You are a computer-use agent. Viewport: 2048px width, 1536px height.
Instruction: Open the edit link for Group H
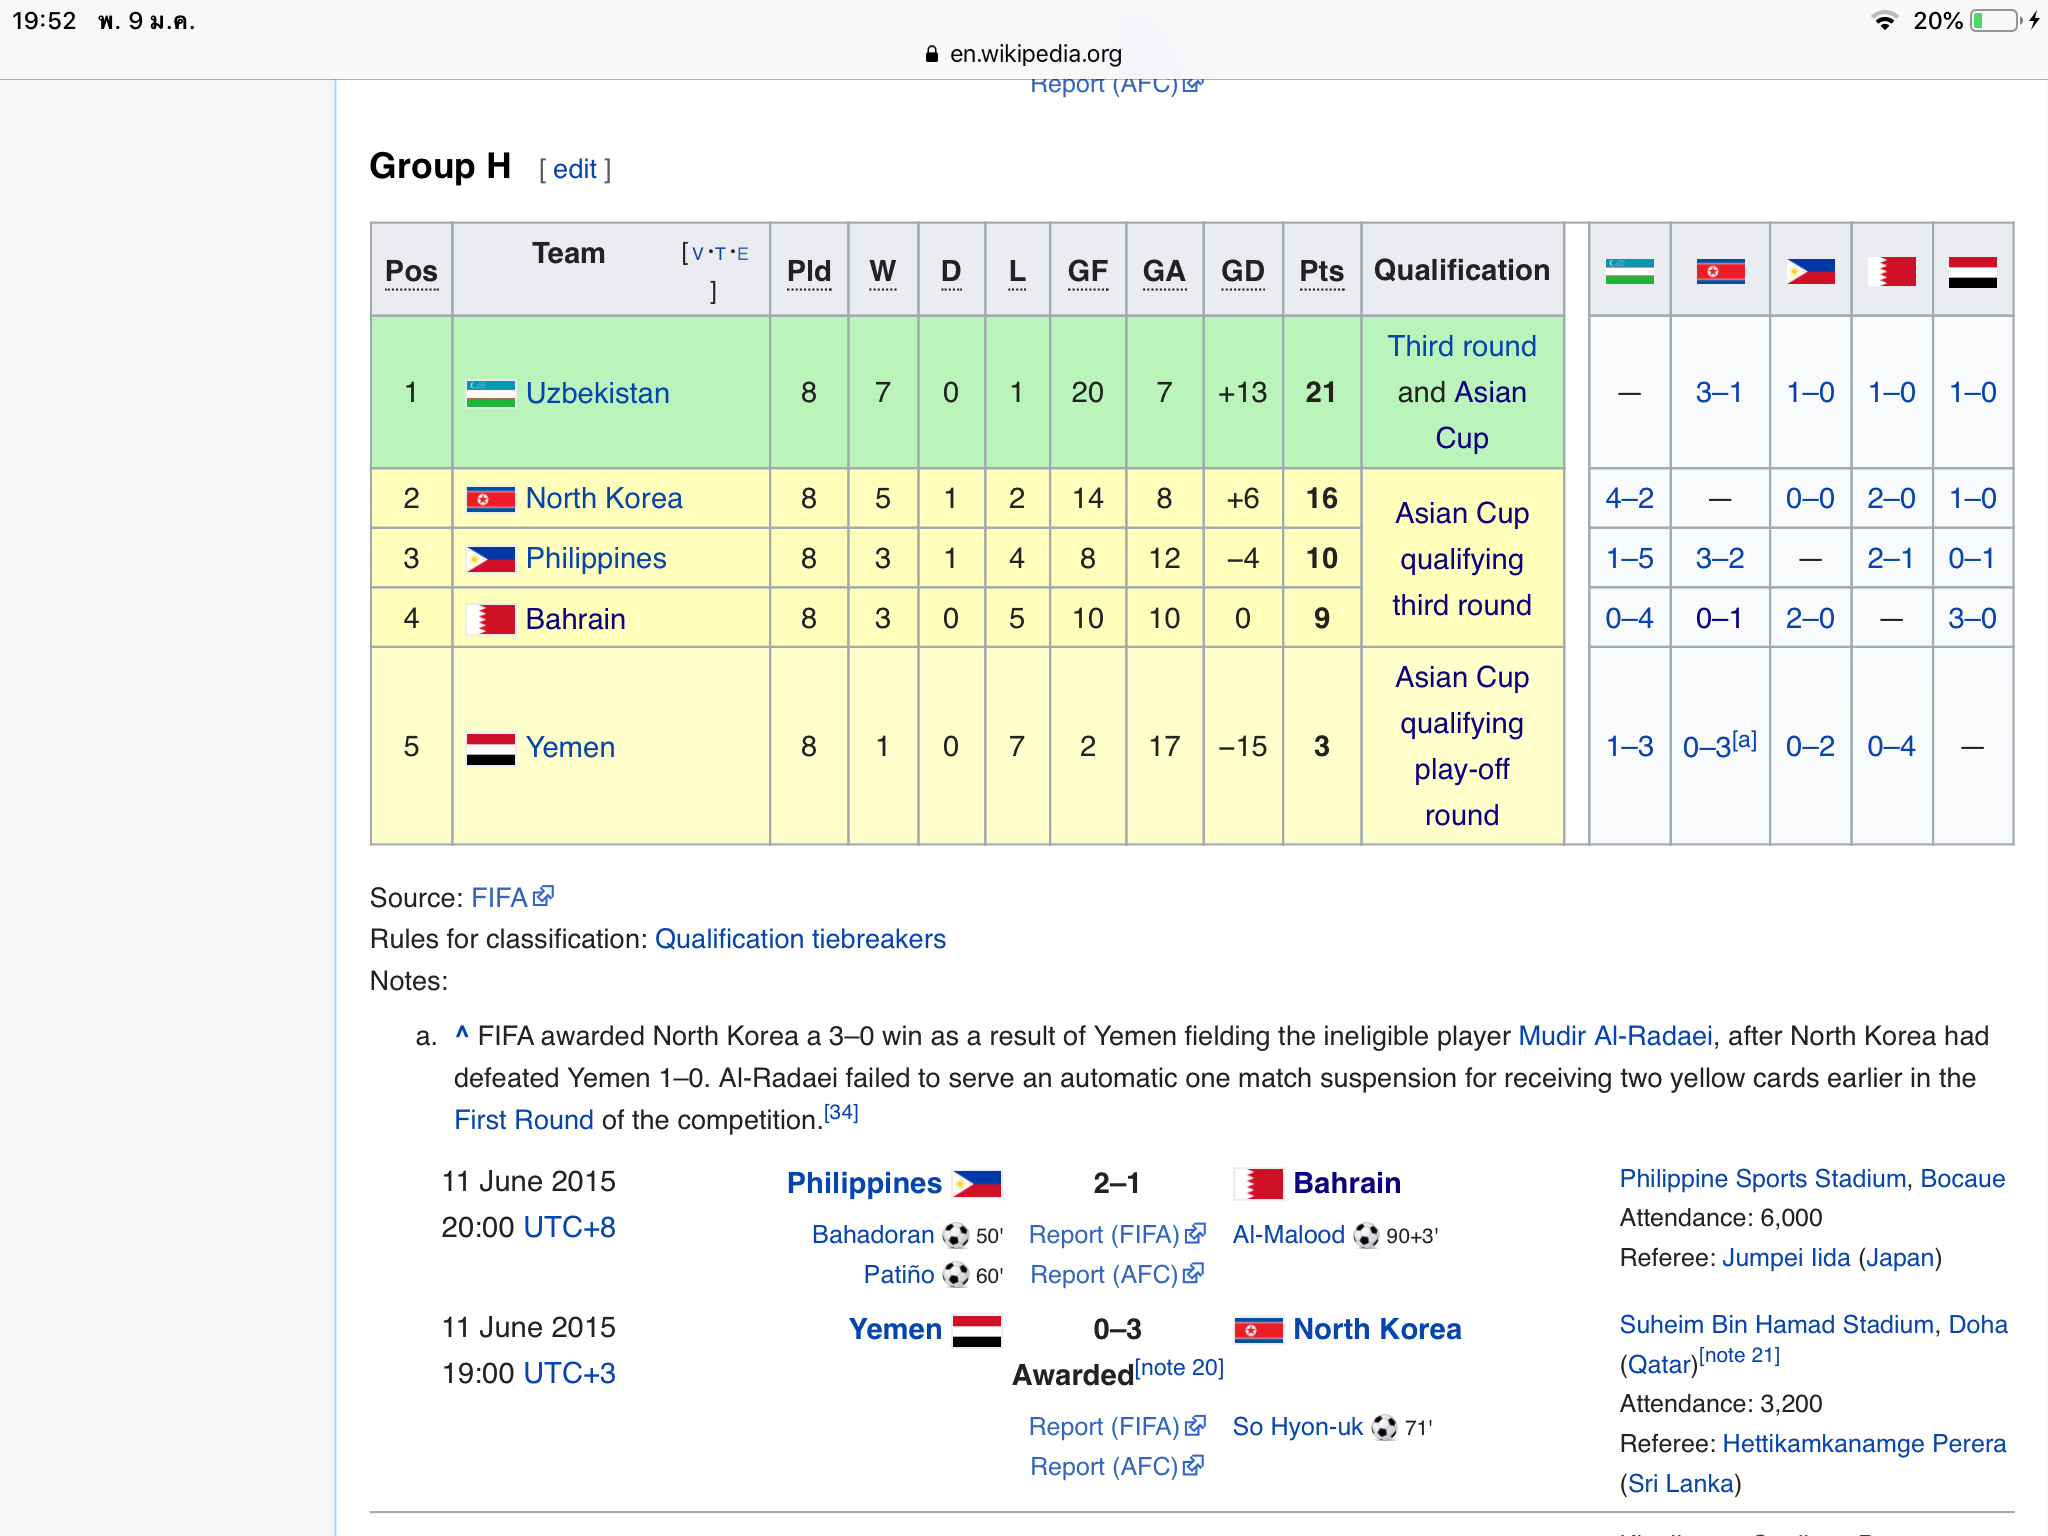[x=574, y=169]
